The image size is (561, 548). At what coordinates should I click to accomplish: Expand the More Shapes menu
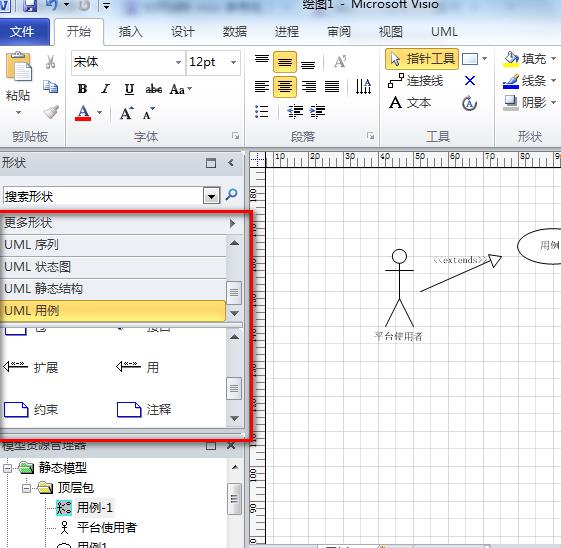(121, 223)
